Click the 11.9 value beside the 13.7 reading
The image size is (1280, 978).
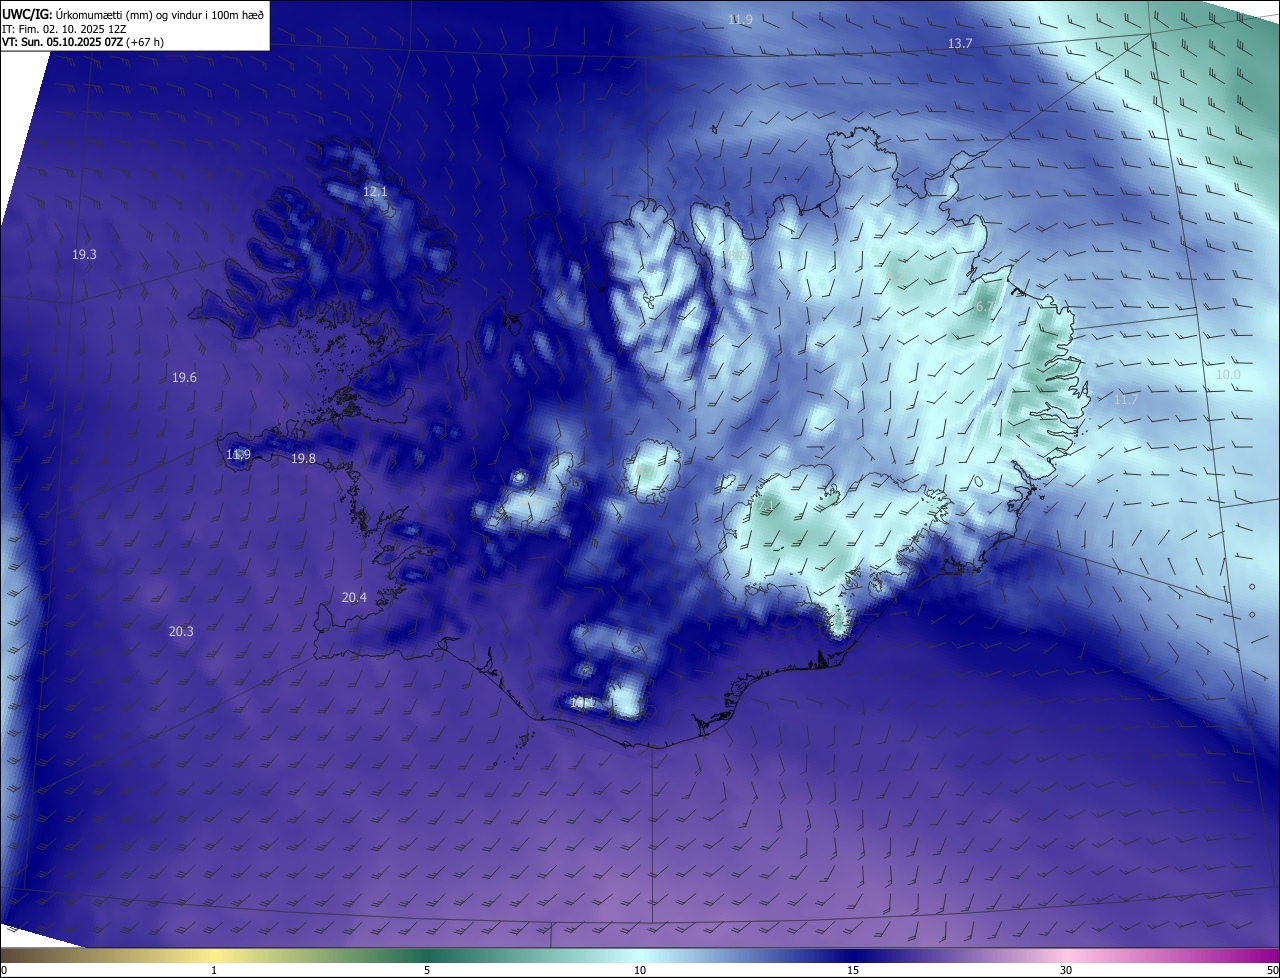coord(740,19)
